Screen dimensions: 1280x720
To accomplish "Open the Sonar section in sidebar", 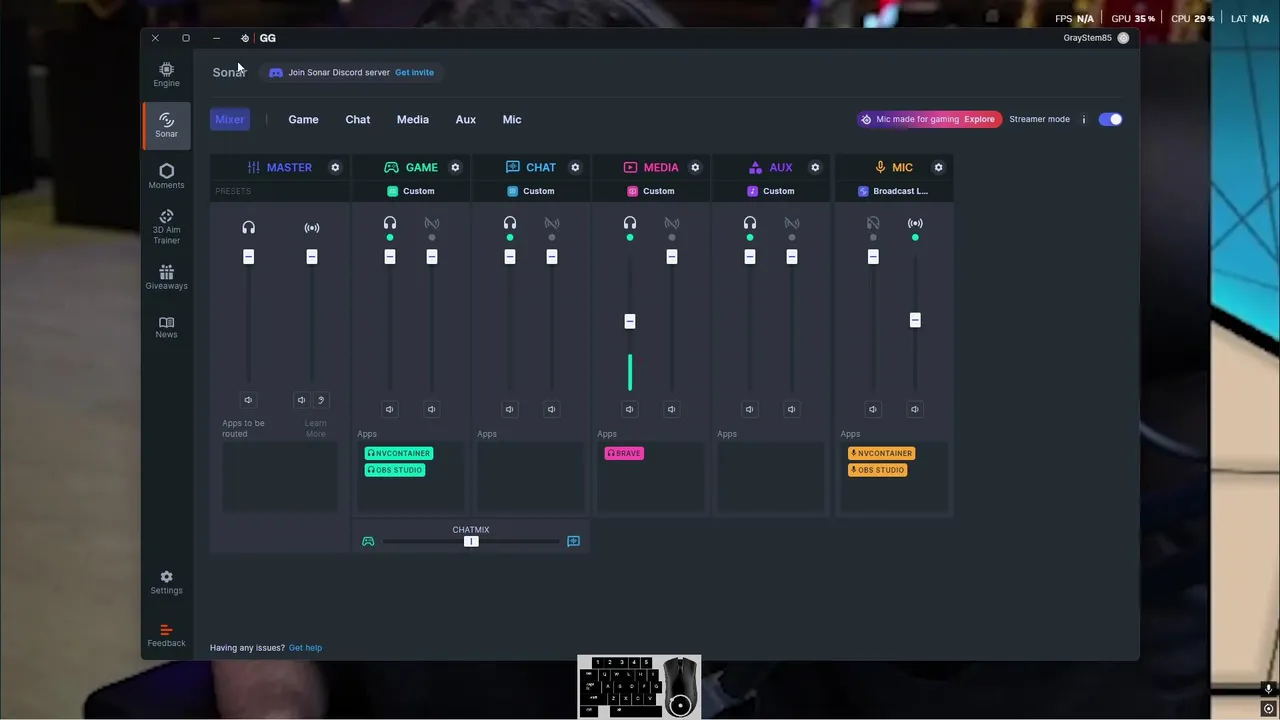I will [166, 124].
